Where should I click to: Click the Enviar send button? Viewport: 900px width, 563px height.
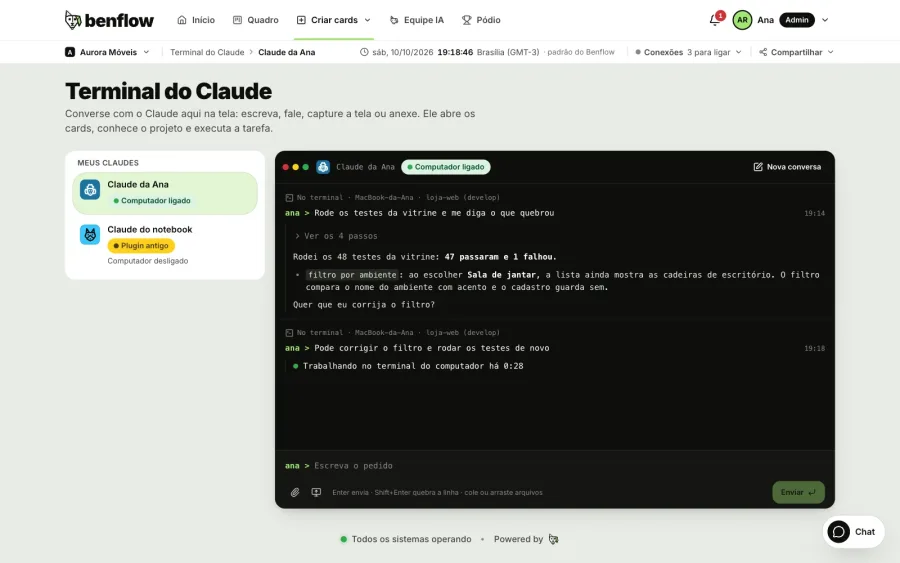pyautogui.click(x=798, y=492)
